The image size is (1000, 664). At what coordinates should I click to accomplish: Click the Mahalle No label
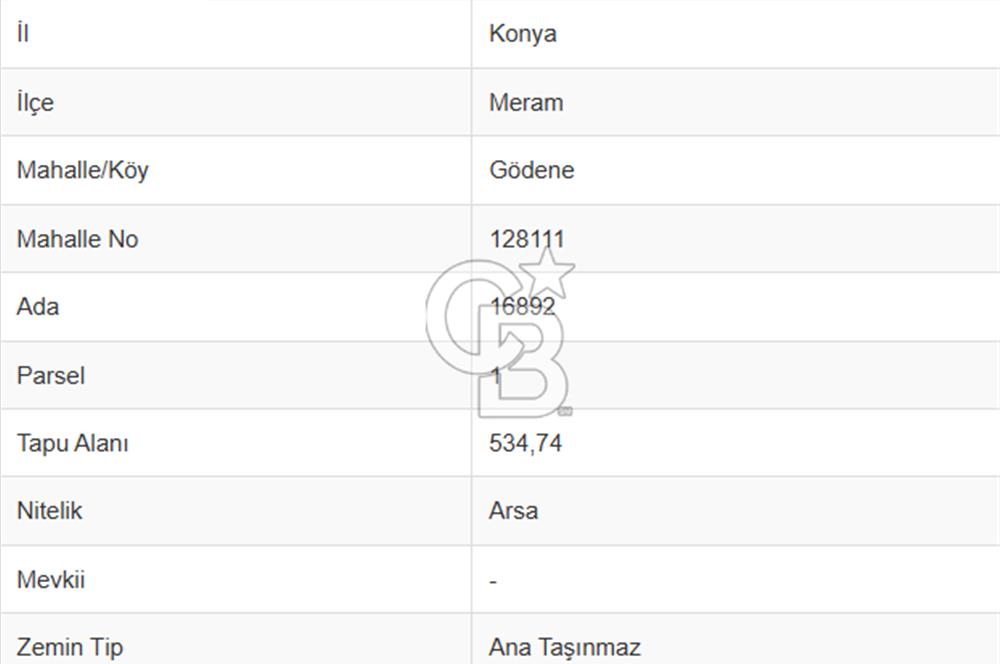[x=77, y=239]
